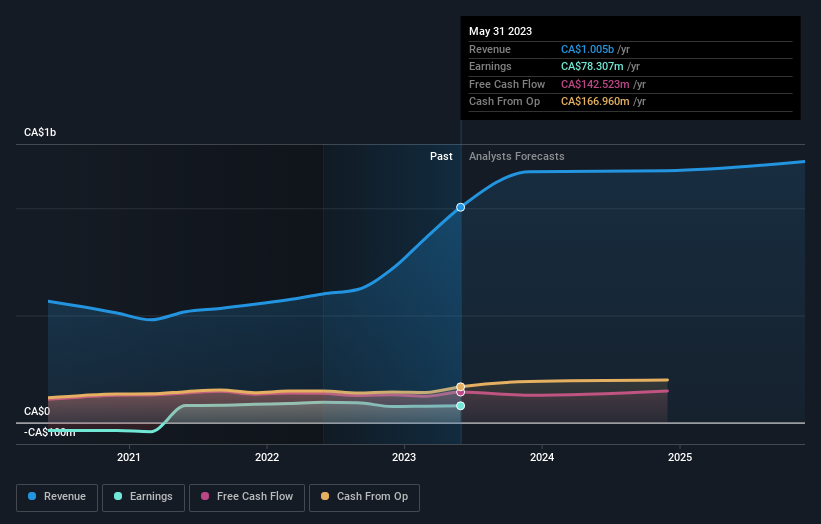Click the CA$78.307m earnings value
821x524 pixels.
click(x=592, y=66)
